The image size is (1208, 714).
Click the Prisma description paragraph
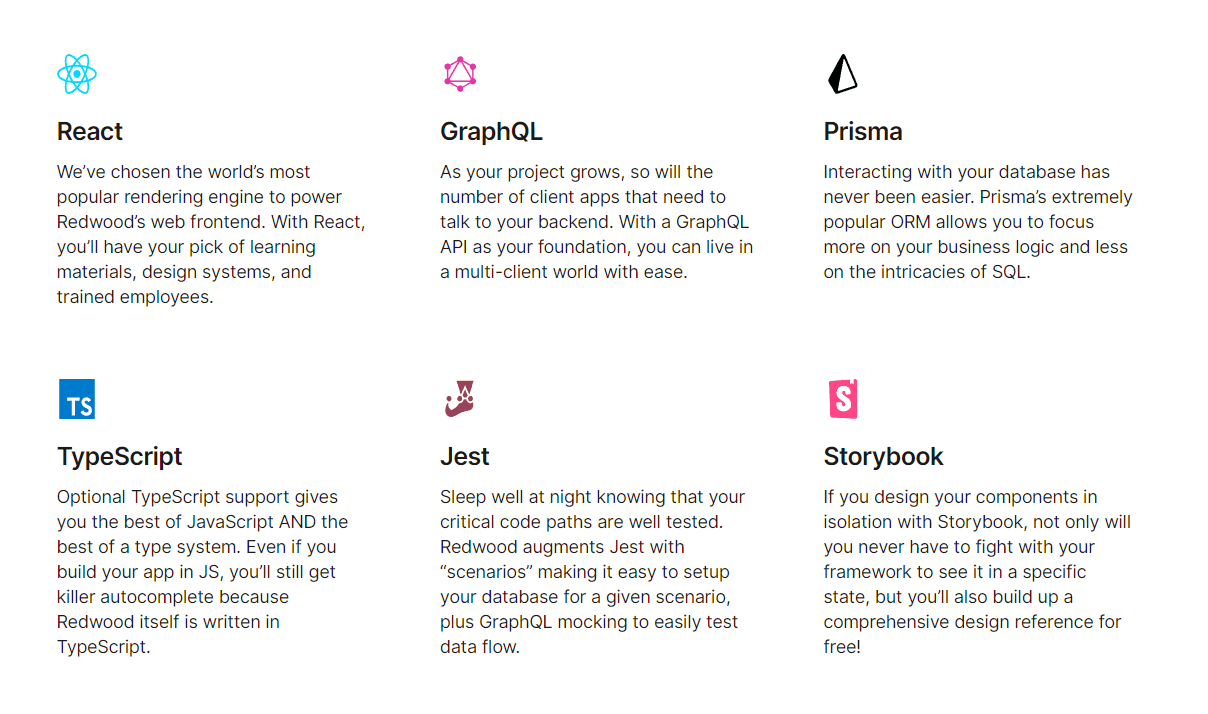(x=978, y=222)
